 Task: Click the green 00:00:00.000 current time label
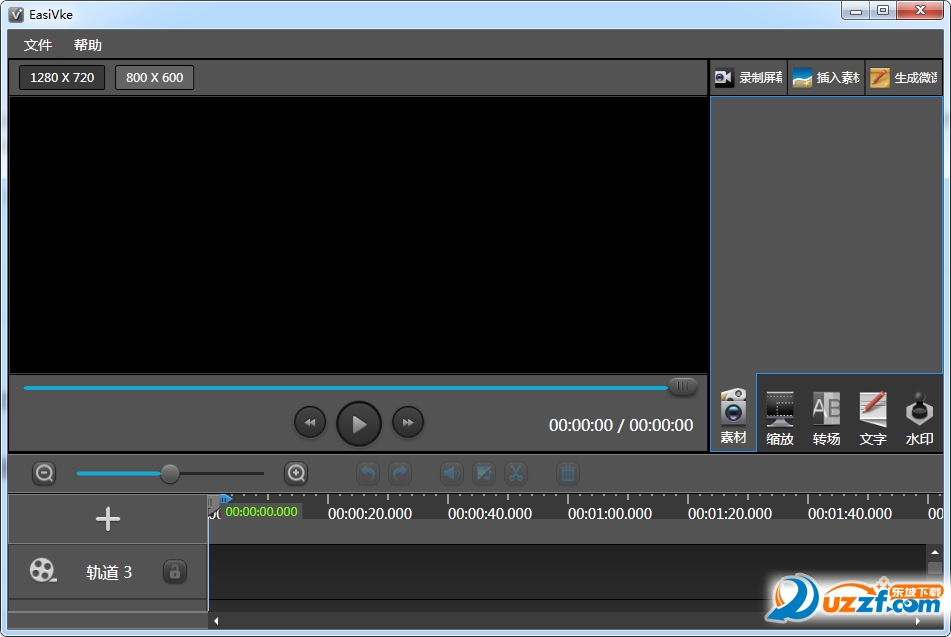pos(261,511)
